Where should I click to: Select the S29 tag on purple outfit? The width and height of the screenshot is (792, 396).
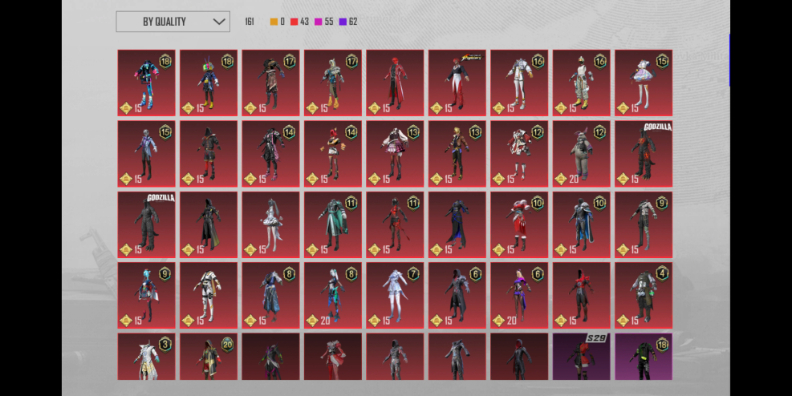point(597,338)
